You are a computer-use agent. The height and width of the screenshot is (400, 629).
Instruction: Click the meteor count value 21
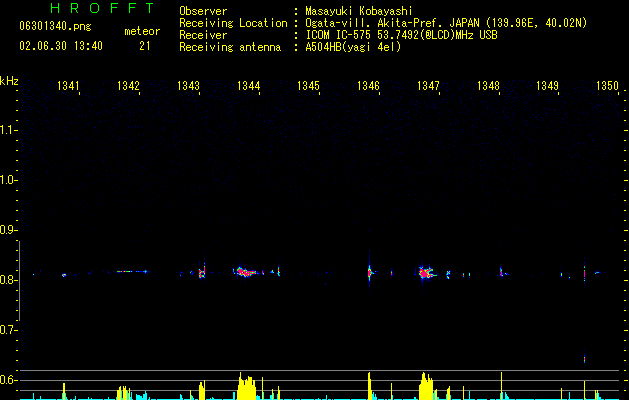tap(144, 46)
